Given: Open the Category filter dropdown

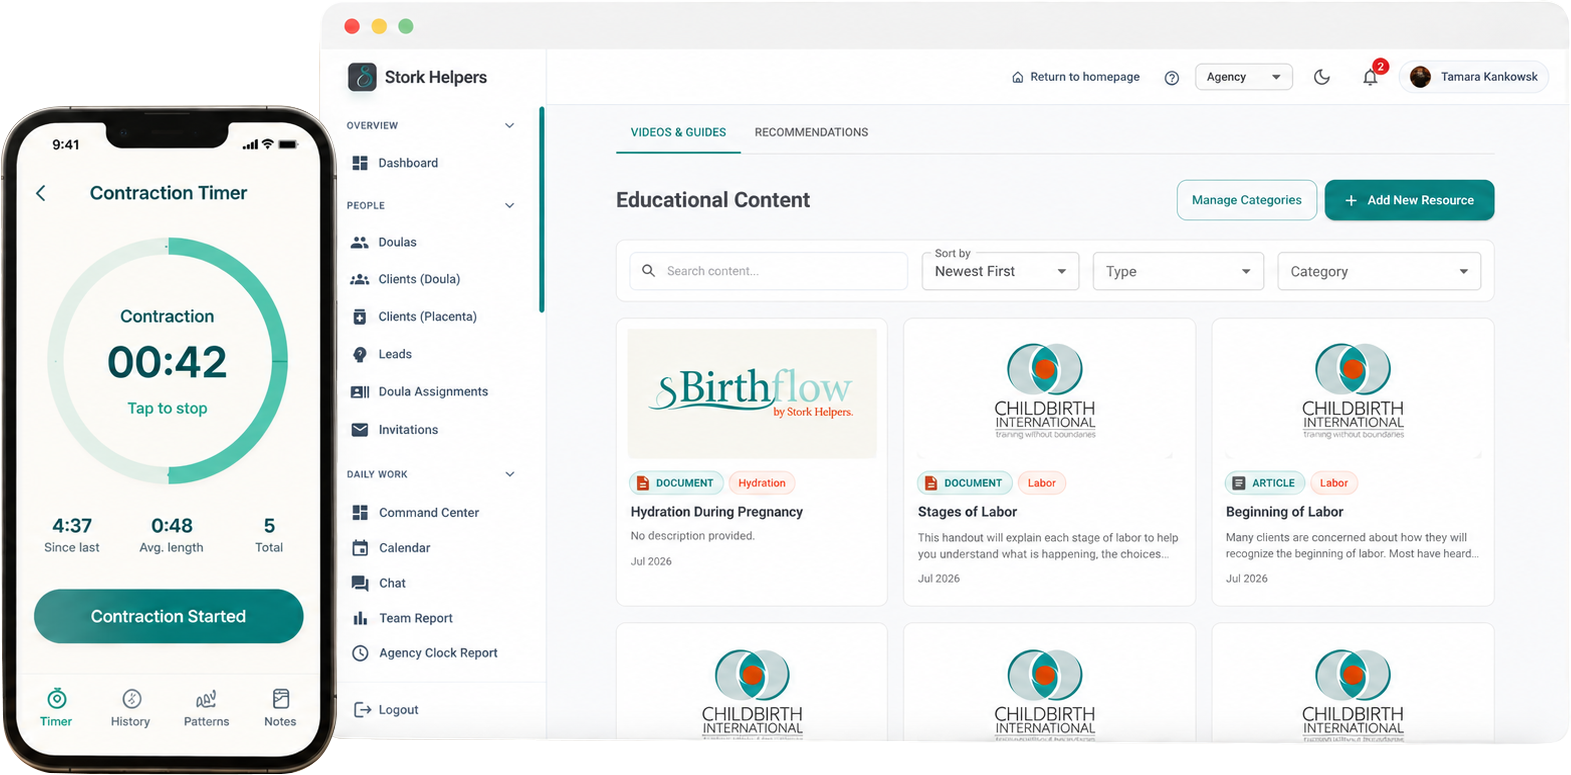Looking at the screenshot, I should click(1379, 271).
